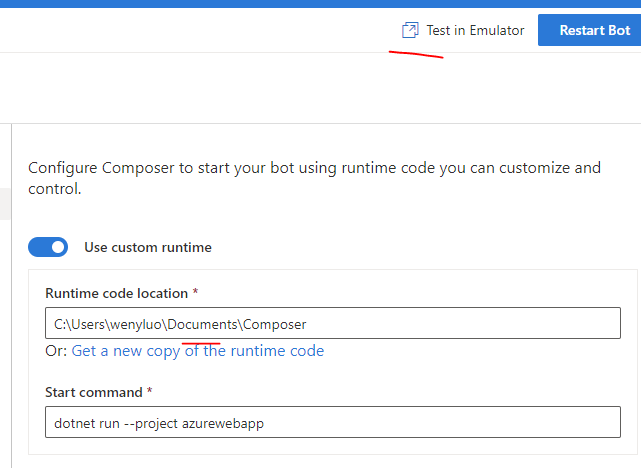Click the Test in Emulator pop-out icon
The image size is (641, 468).
[x=409, y=30]
